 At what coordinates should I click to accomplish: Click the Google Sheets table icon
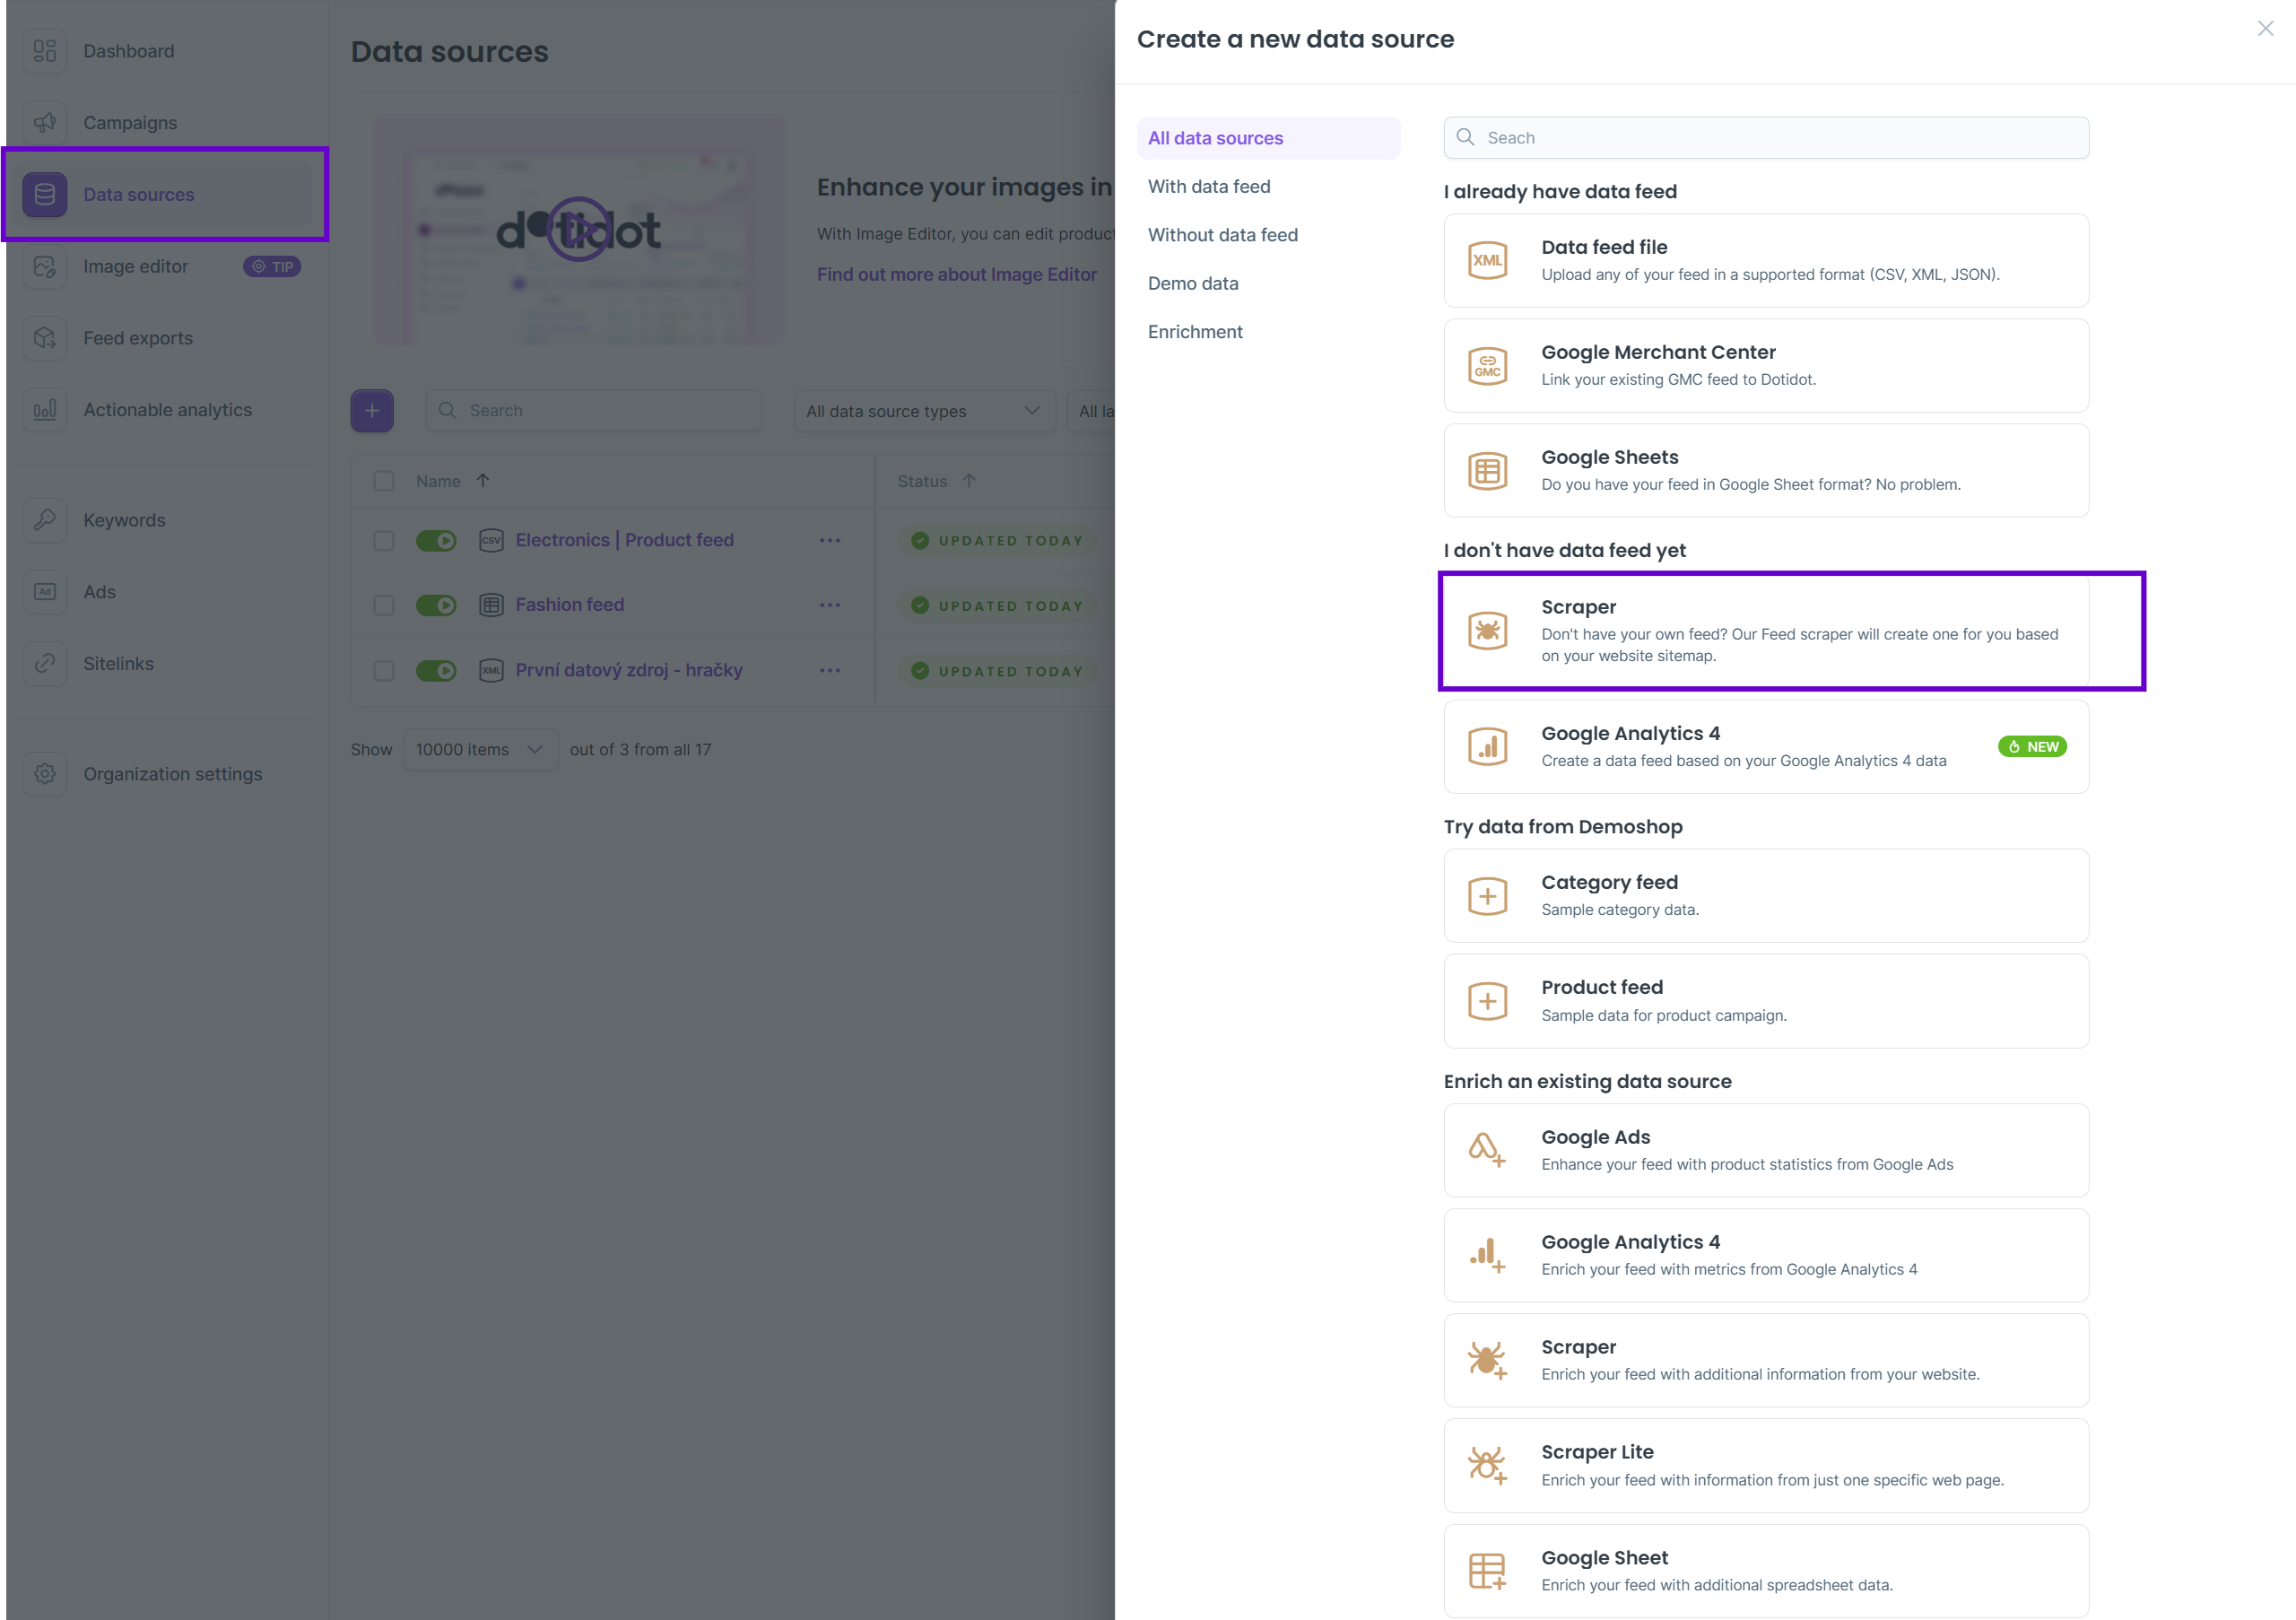point(1487,470)
